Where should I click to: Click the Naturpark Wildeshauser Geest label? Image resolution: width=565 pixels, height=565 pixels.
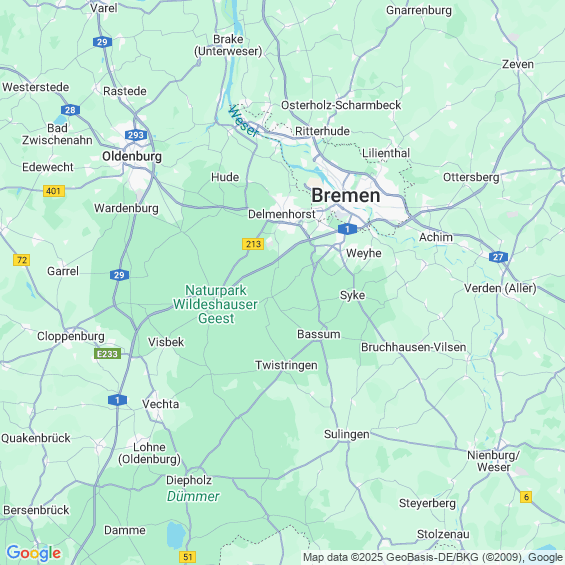(x=215, y=304)
